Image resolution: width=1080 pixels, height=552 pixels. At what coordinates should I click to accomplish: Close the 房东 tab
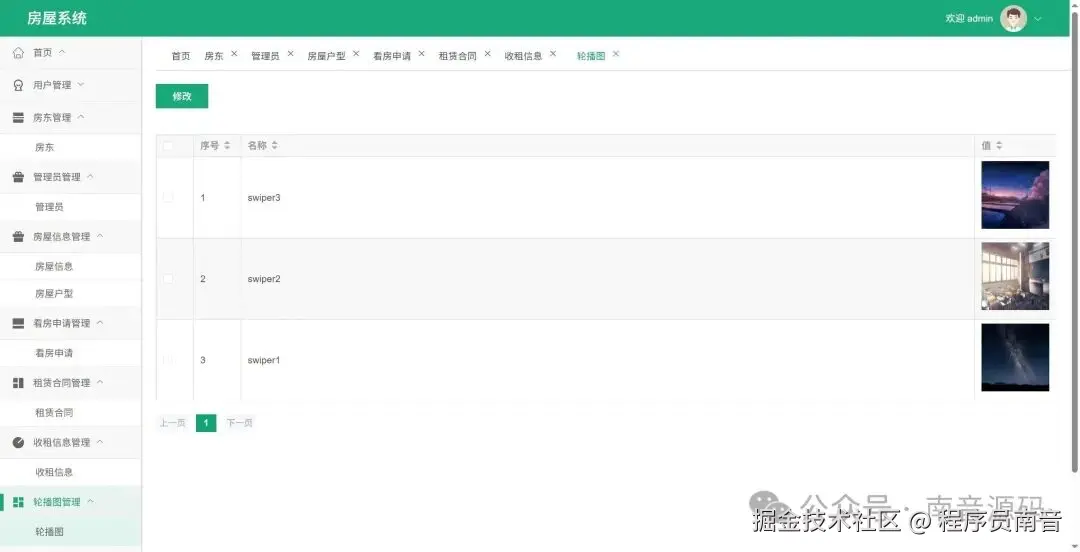[234, 53]
